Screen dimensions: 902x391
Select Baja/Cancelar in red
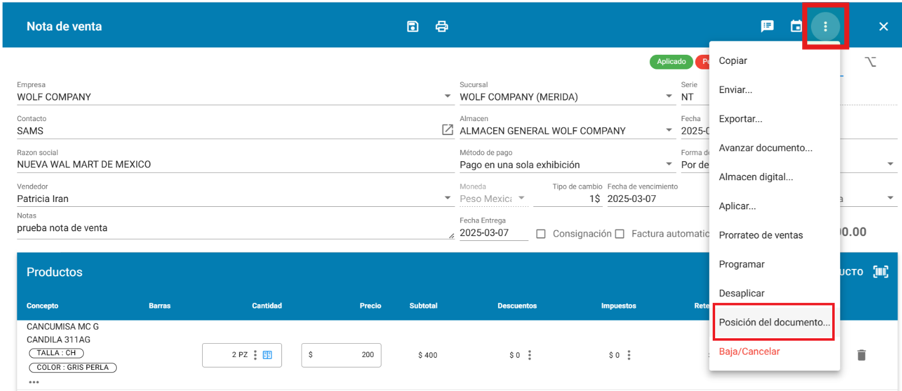[775, 351]
